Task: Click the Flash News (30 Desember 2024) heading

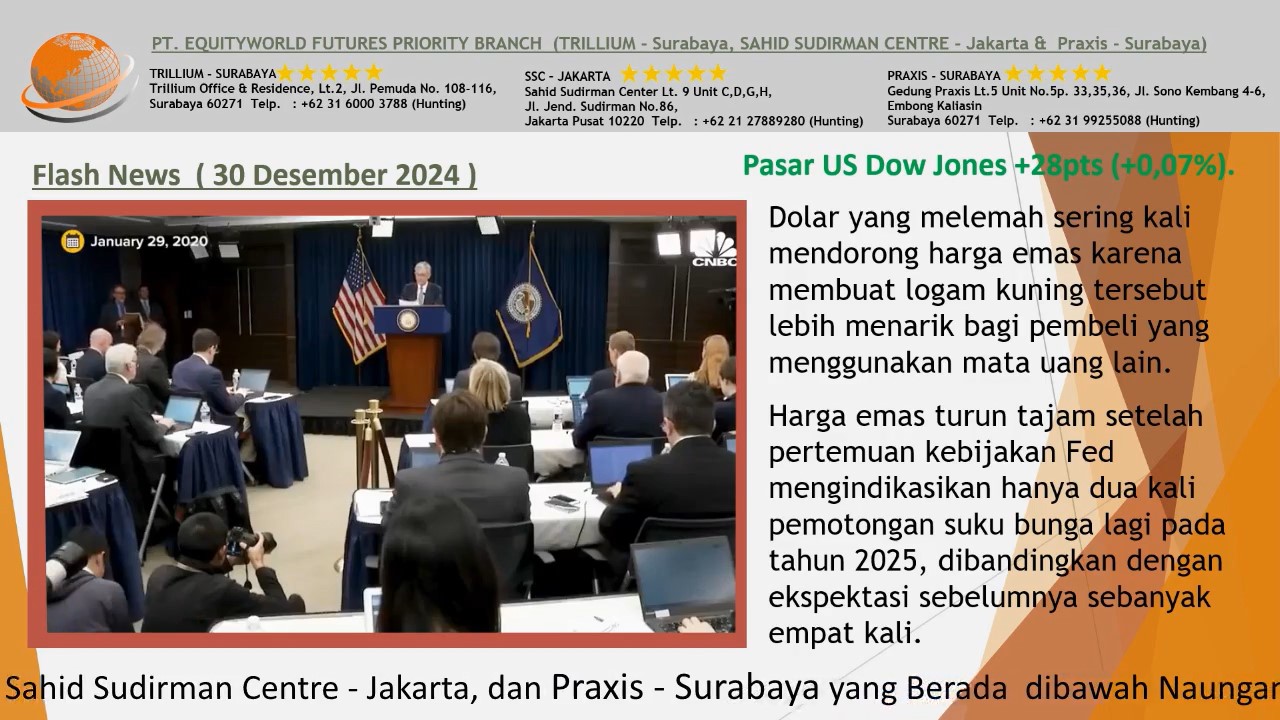Action: click(254, 175)
